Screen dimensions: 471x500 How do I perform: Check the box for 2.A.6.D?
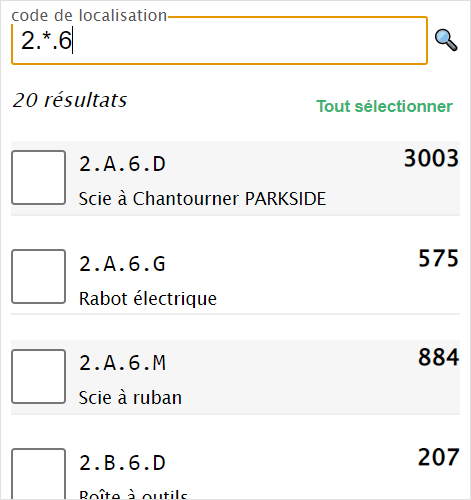point(38,177)
